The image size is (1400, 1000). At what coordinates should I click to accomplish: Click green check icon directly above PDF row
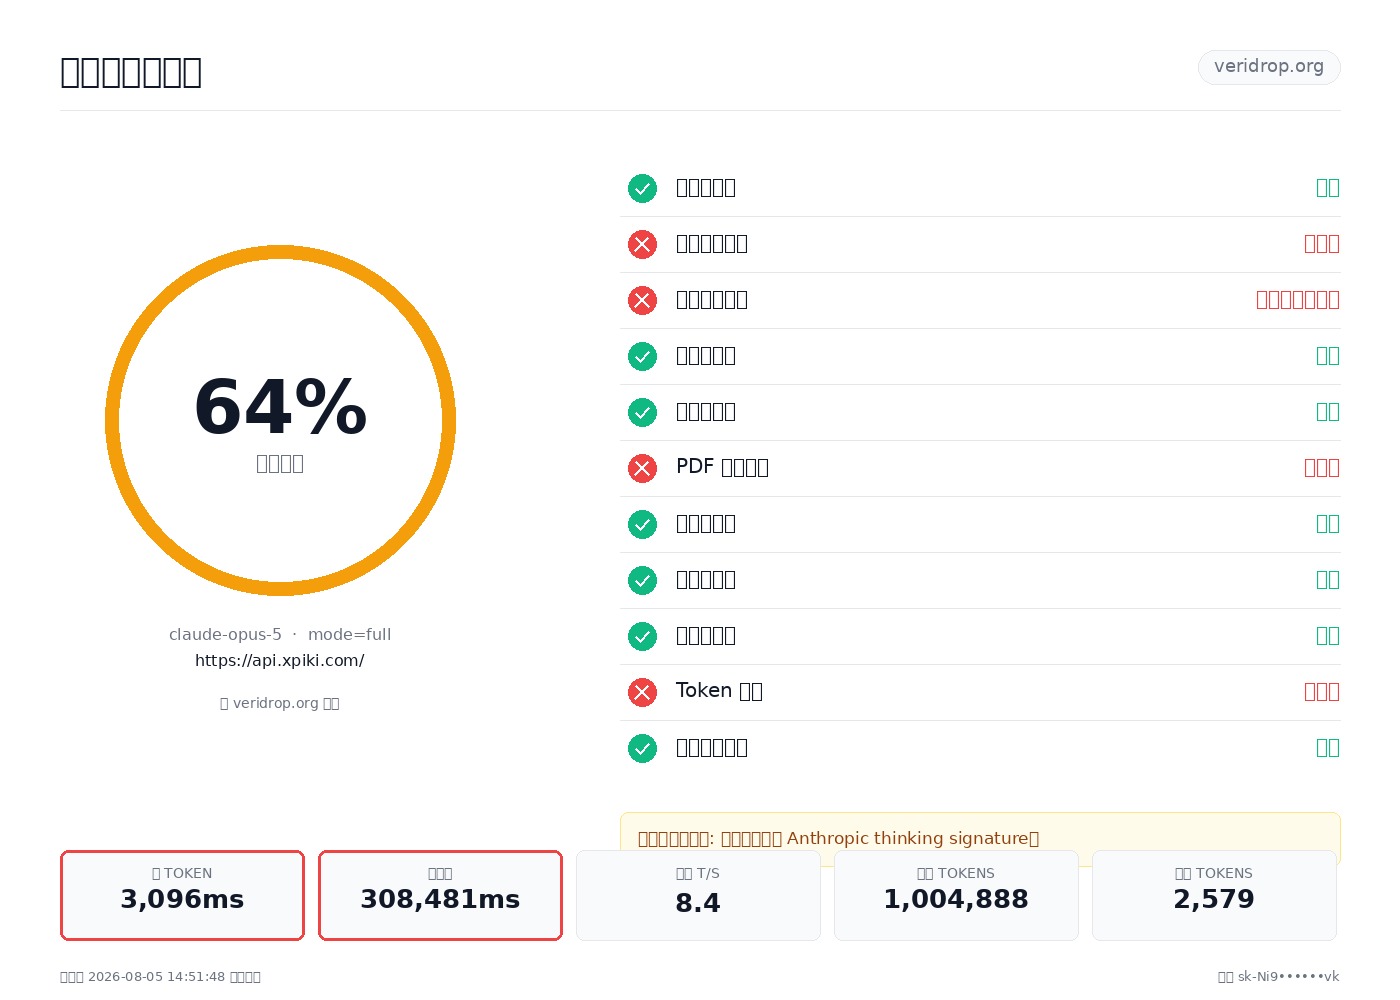click(642, 412)
